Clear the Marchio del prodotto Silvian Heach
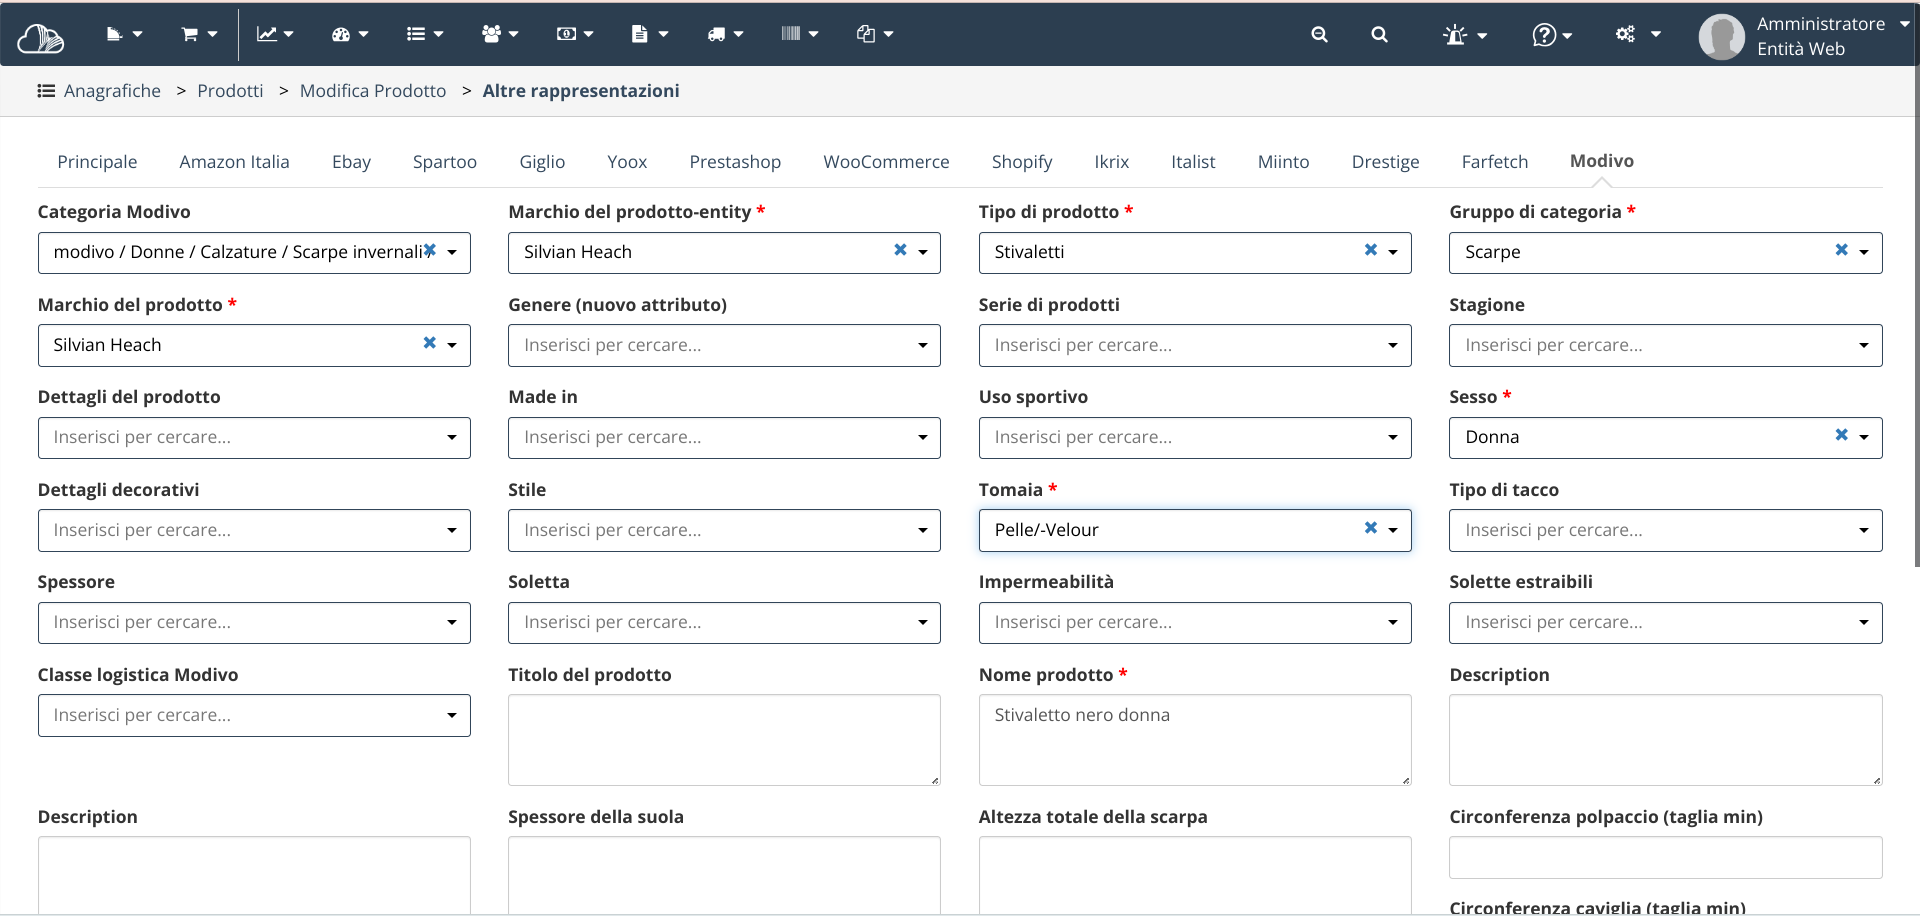The width and height of the screenshot is (1920, 916). pos(430,343)
